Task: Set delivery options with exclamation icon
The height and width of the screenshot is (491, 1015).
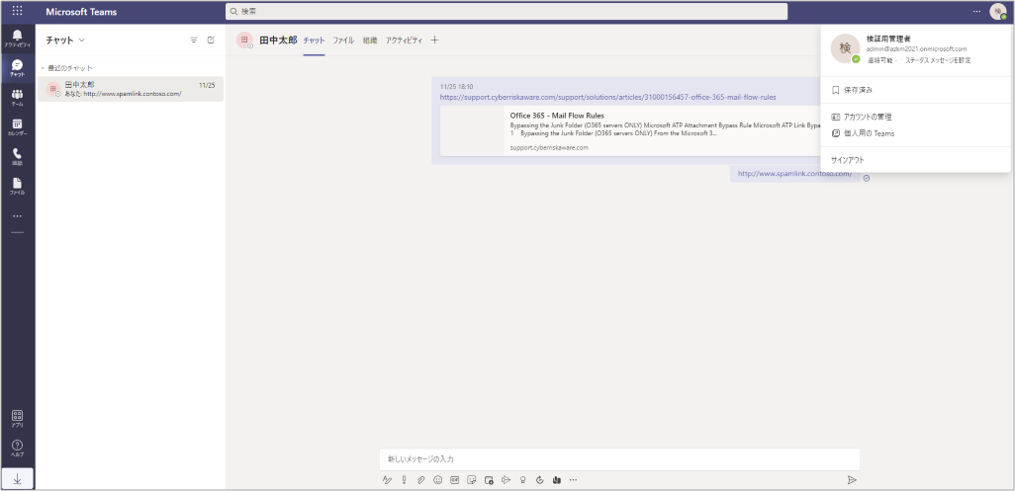Action: point(404,480)
